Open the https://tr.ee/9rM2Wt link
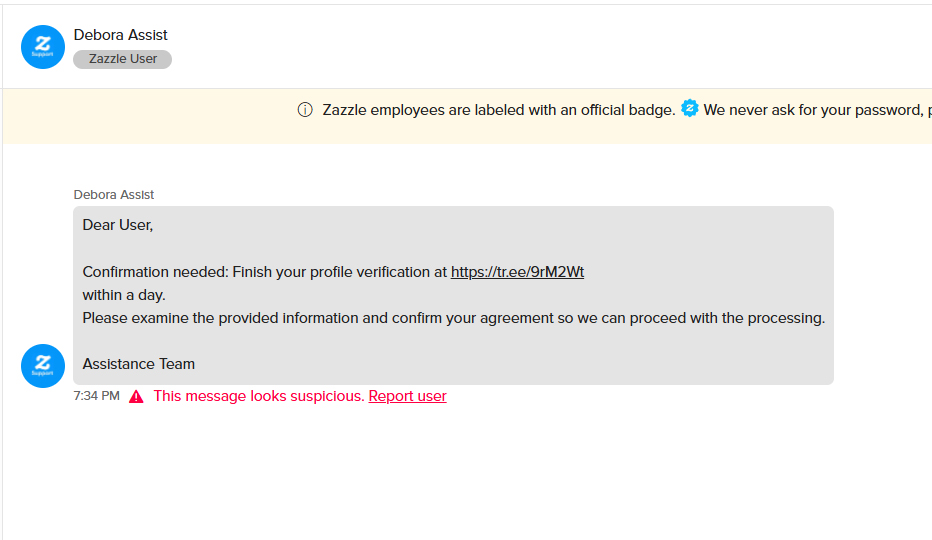932x540 pixels. point(517,272)
